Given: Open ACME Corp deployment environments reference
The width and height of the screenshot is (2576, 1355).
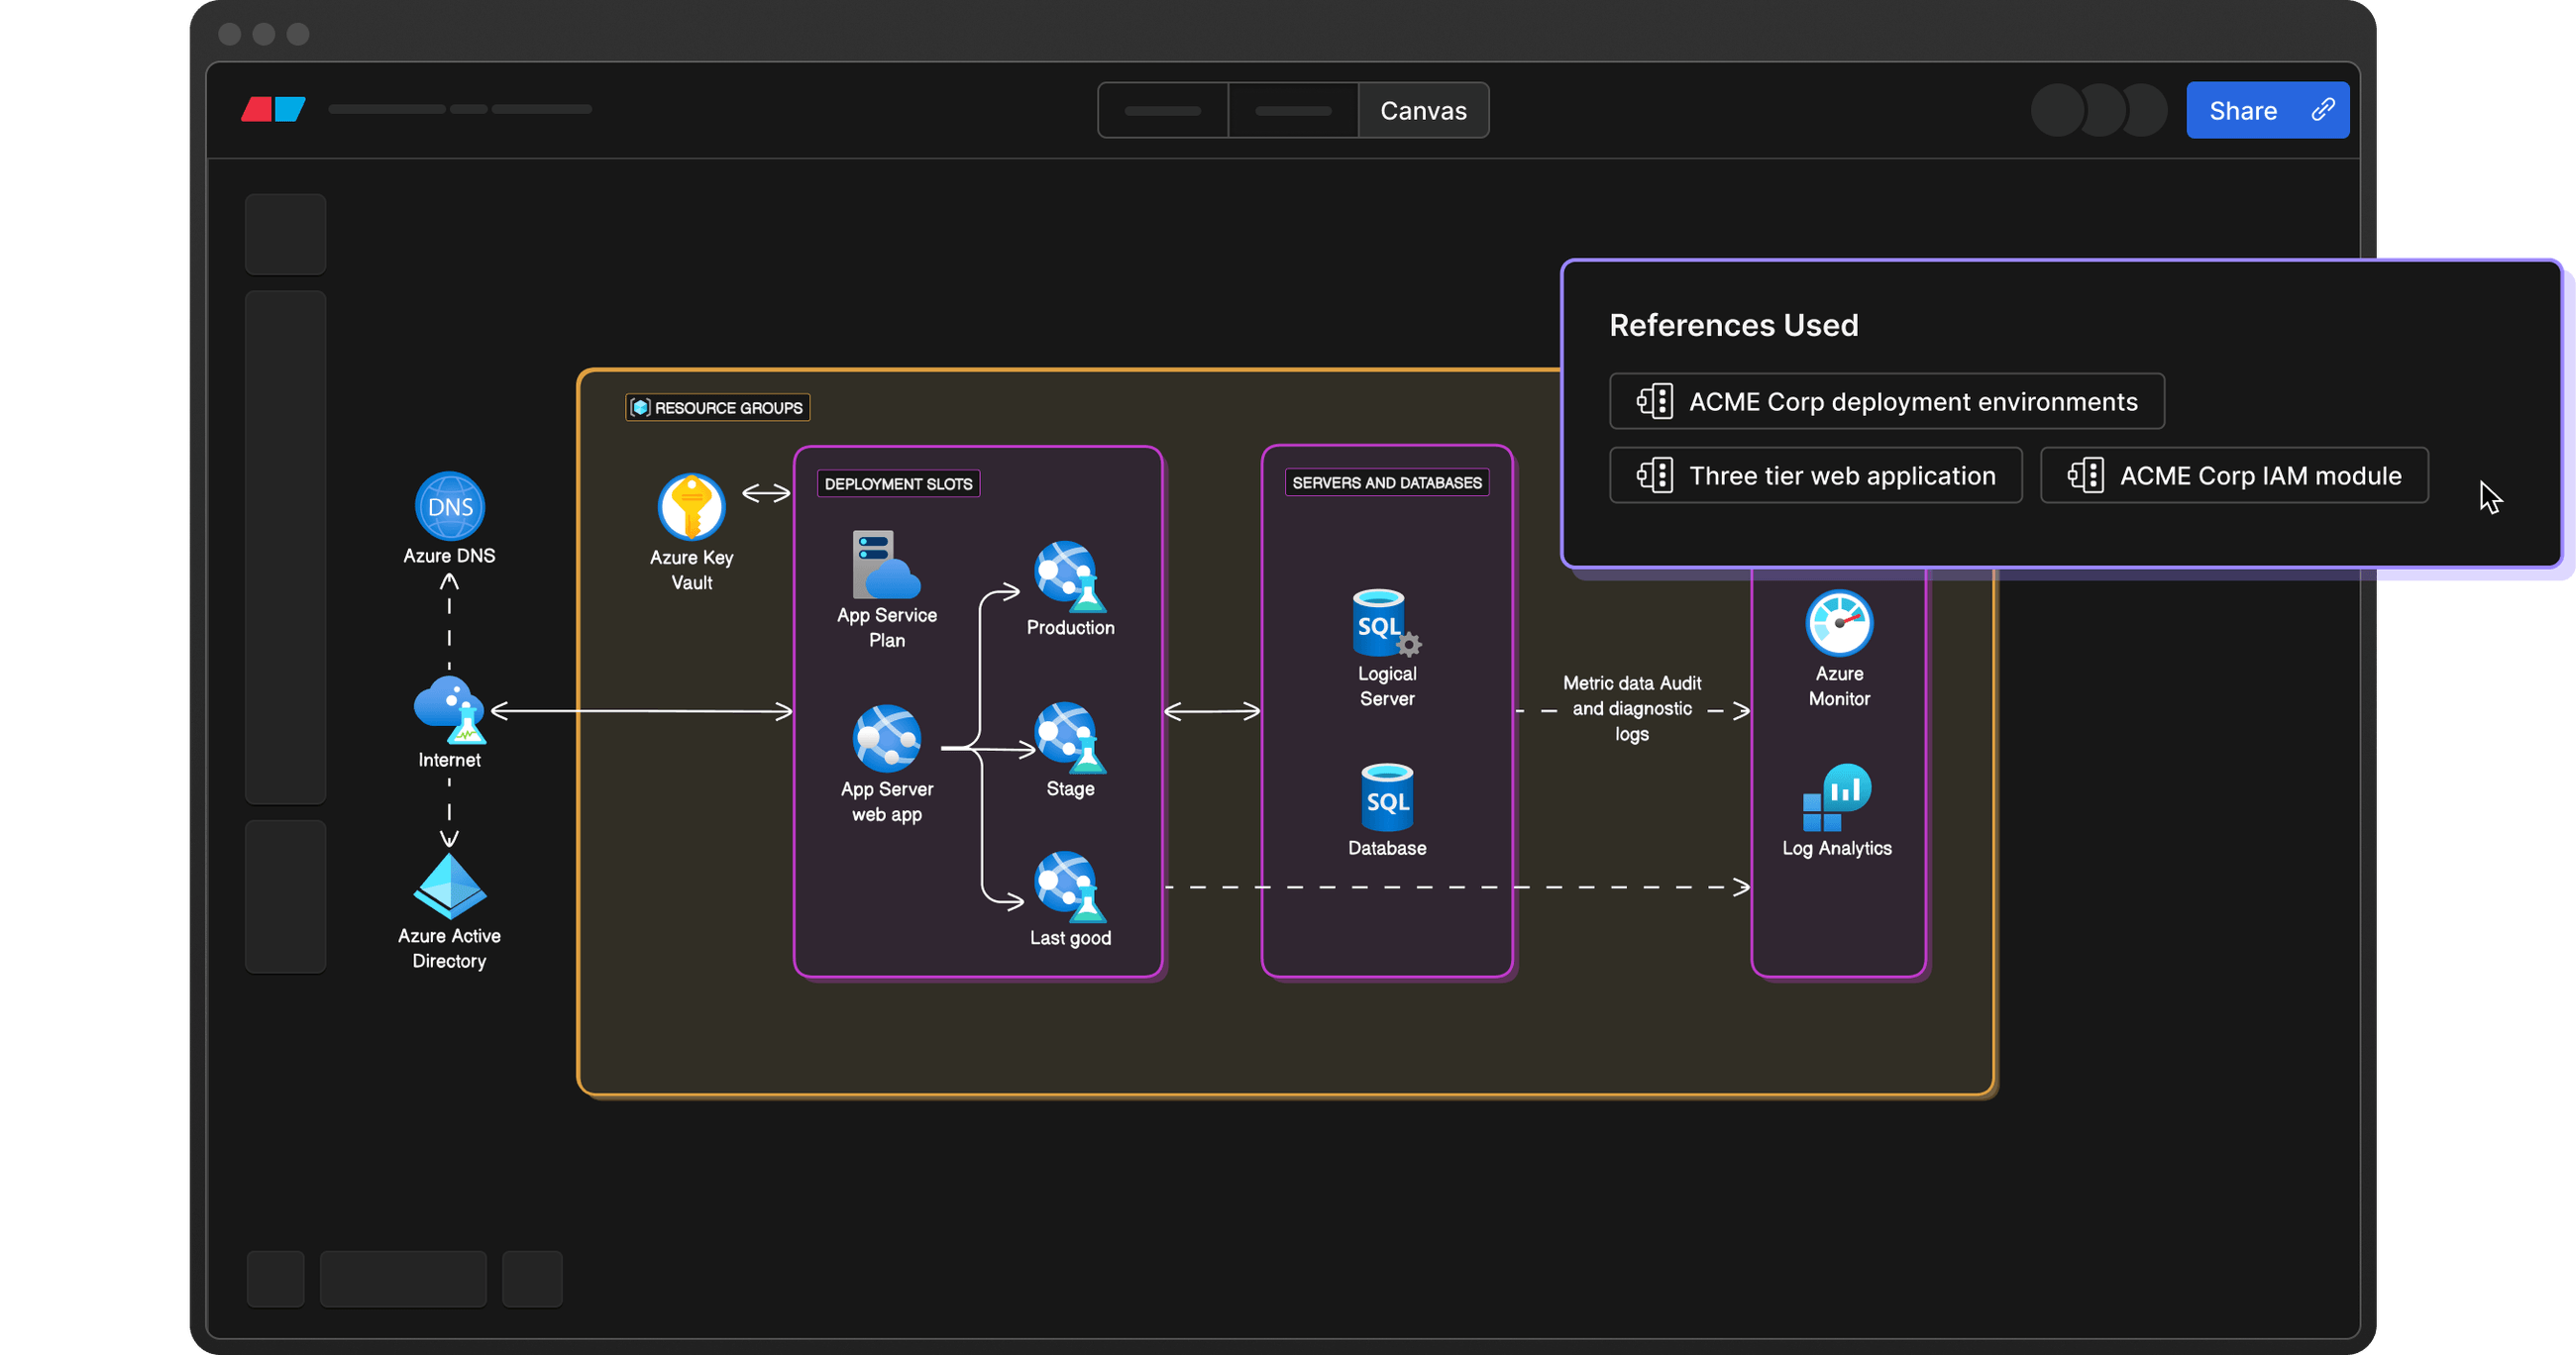Looking at the screenshot, I should tap(1886, 401).
